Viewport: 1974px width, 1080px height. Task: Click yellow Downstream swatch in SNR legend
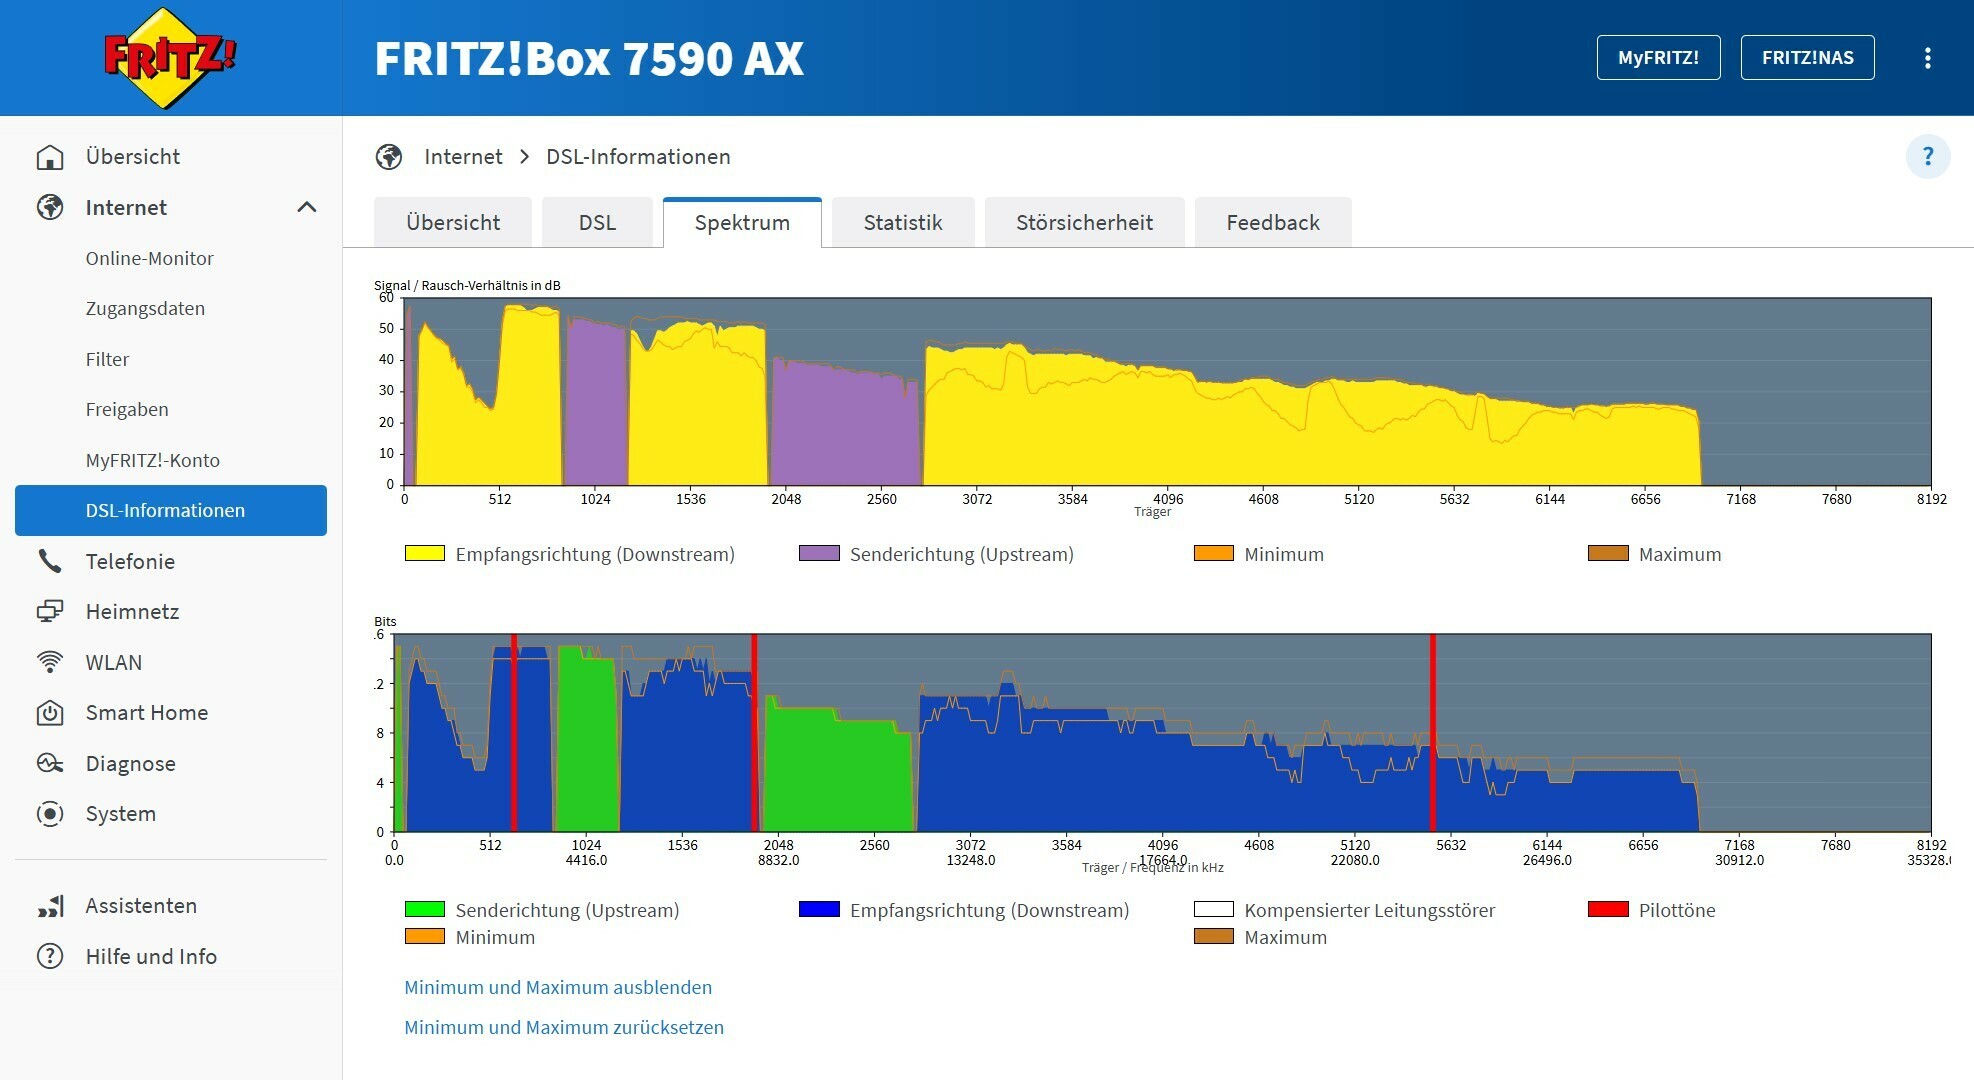424,553
